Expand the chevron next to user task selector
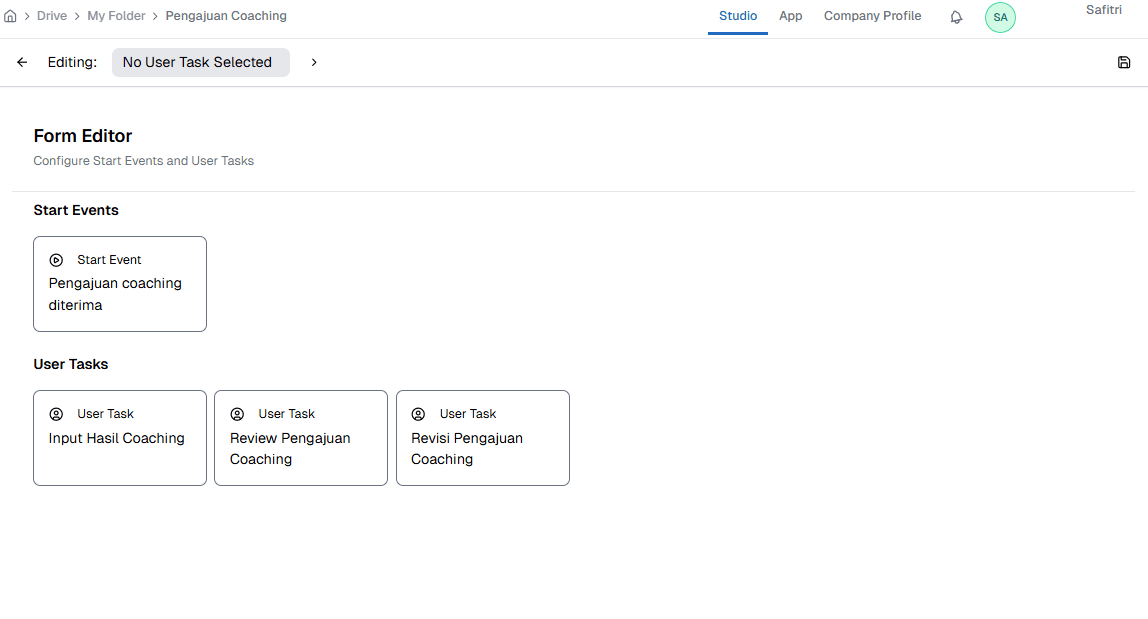The image size is (1148, 619). [314, 62]
